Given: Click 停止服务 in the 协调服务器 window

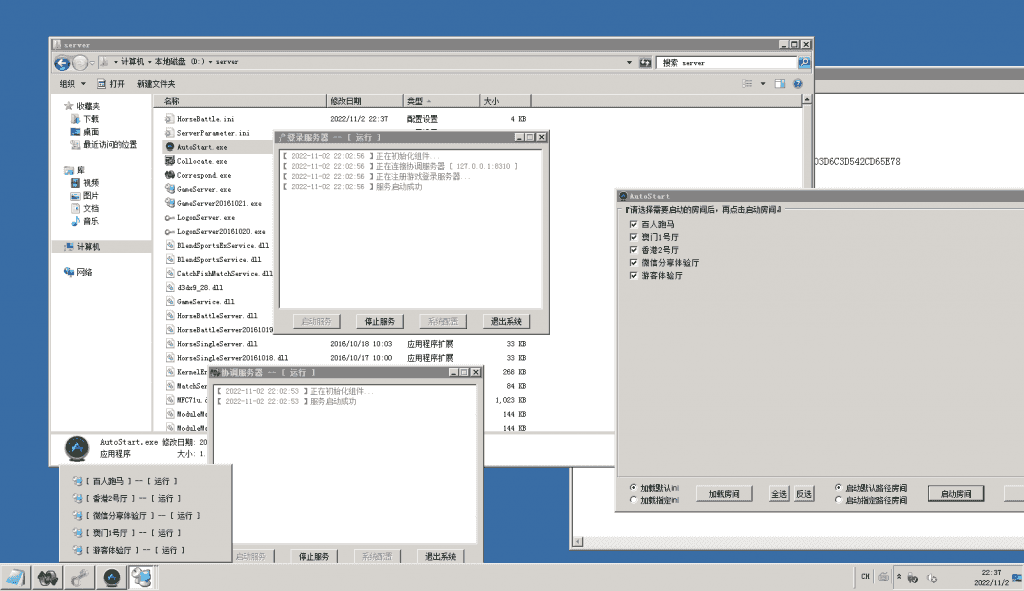Looking at the screenshot, I should pyautogui.click(x=314, y=556).
